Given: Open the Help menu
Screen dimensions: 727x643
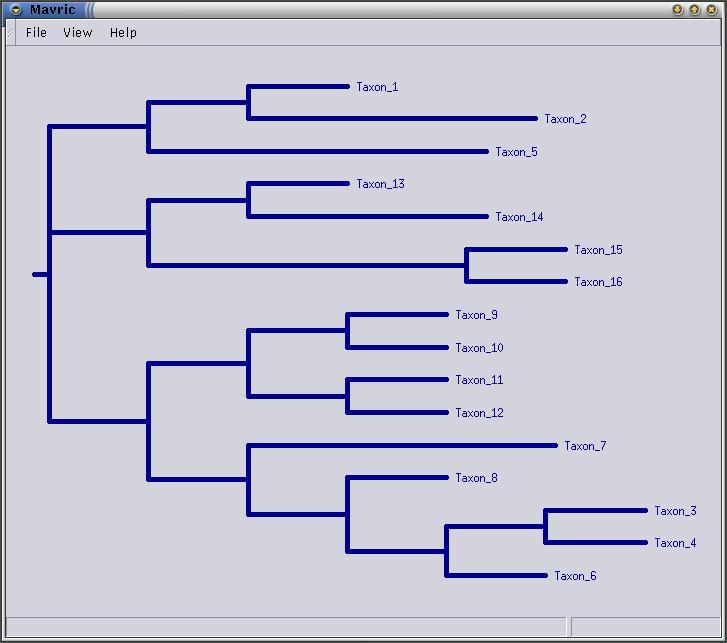Looking at the screenshot, I should pyautogui.click(x=123, y=33).
